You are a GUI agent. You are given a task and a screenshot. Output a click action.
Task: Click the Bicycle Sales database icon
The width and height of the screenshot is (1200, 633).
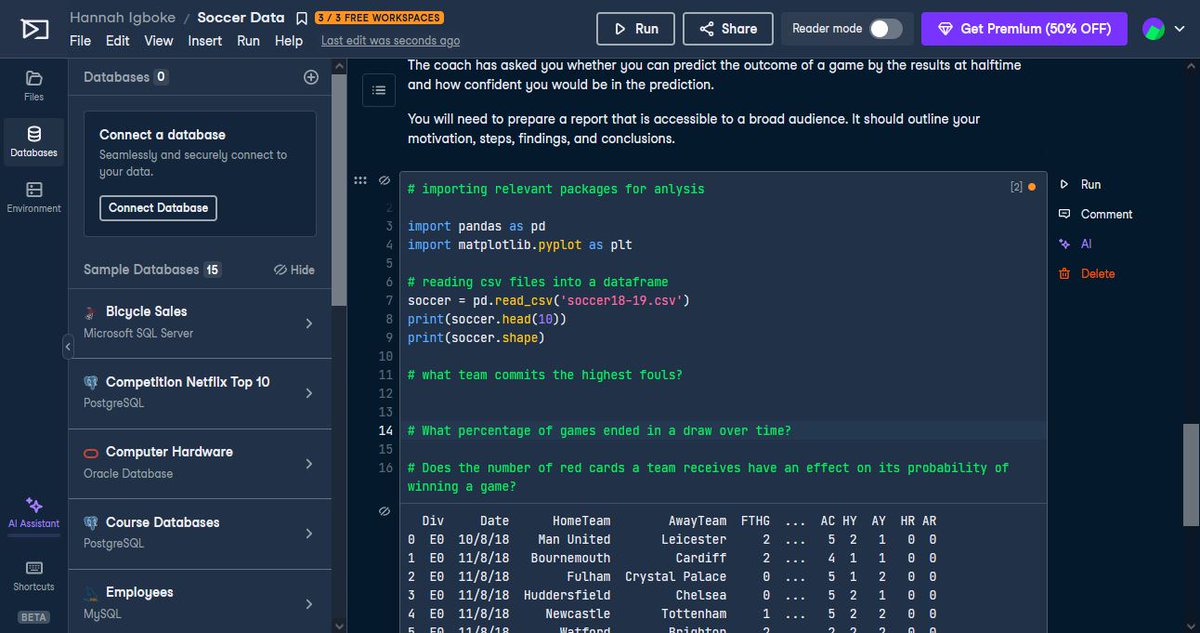click(91, 312)
